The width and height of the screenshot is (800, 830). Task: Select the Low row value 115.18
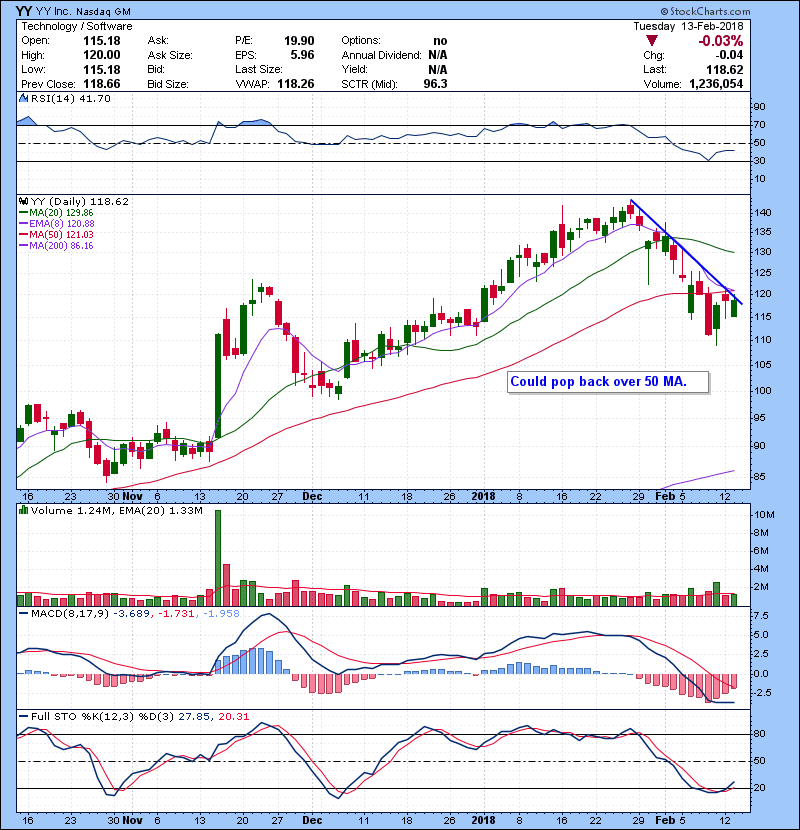coord(102,70)
